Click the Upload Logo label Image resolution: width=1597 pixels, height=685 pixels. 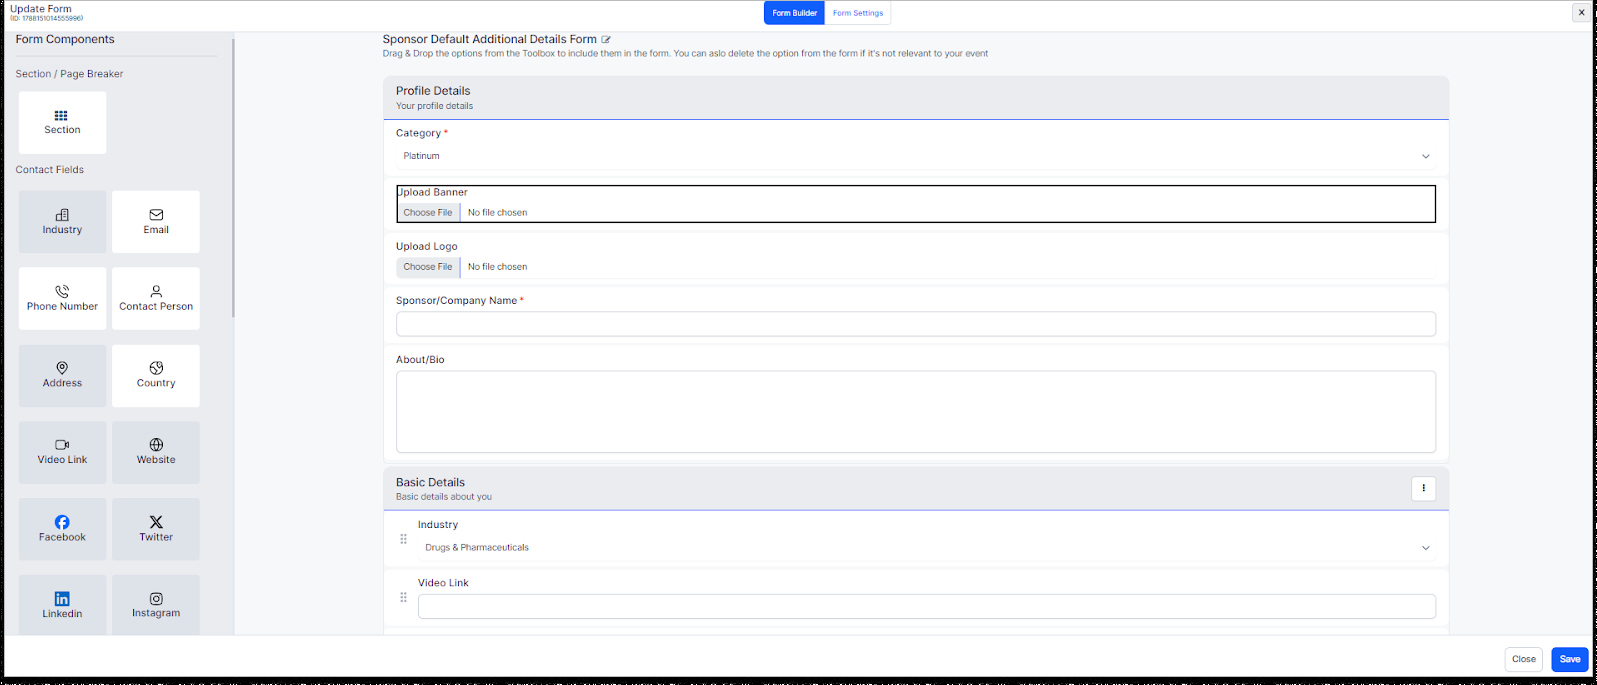click(x=427, y=246)
